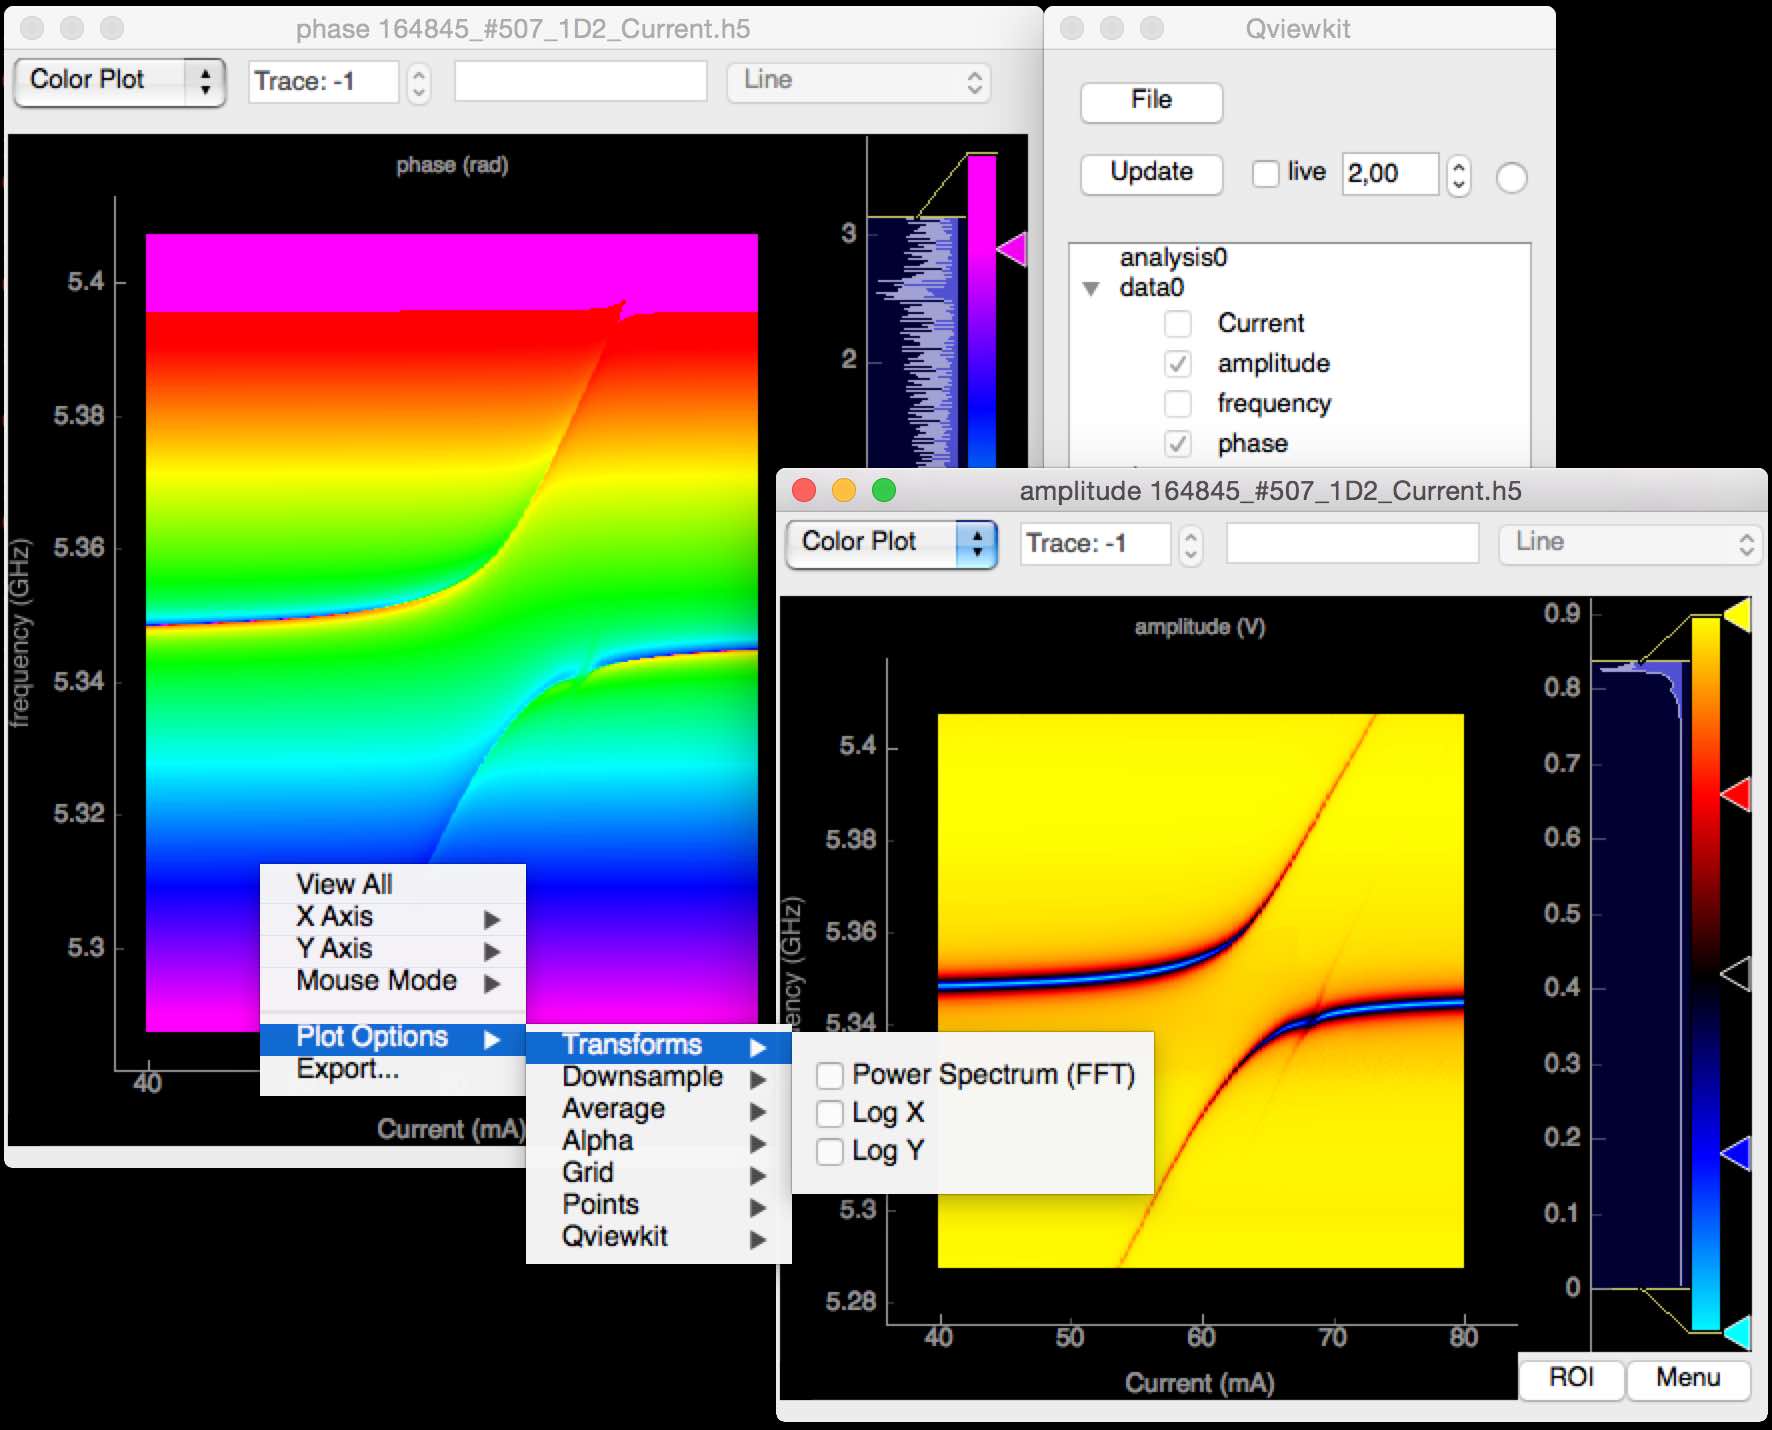Viewport: 1772px width, 1430px height.
Task: Open Average submenu
Action: [658, 1109]
